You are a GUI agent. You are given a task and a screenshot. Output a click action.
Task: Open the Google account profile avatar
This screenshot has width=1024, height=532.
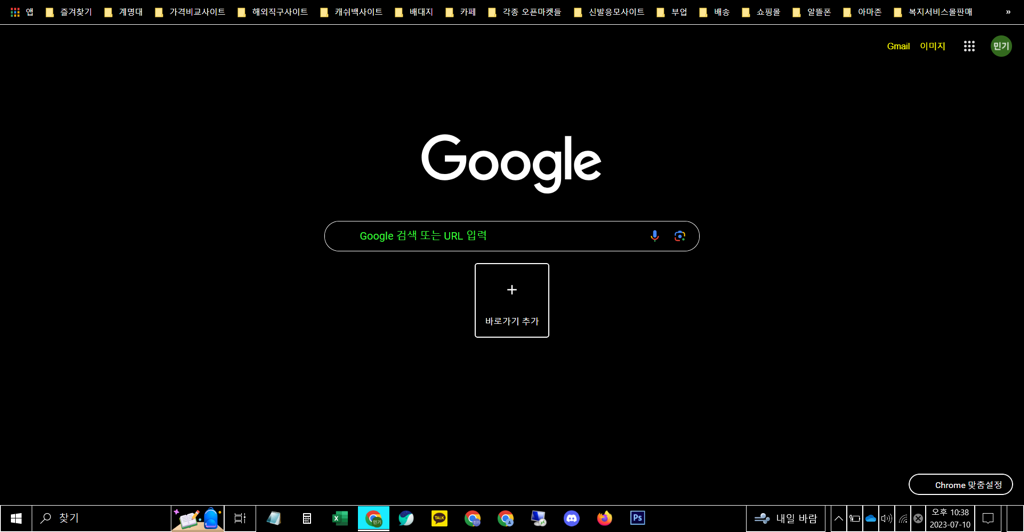tap(1001, 46)
